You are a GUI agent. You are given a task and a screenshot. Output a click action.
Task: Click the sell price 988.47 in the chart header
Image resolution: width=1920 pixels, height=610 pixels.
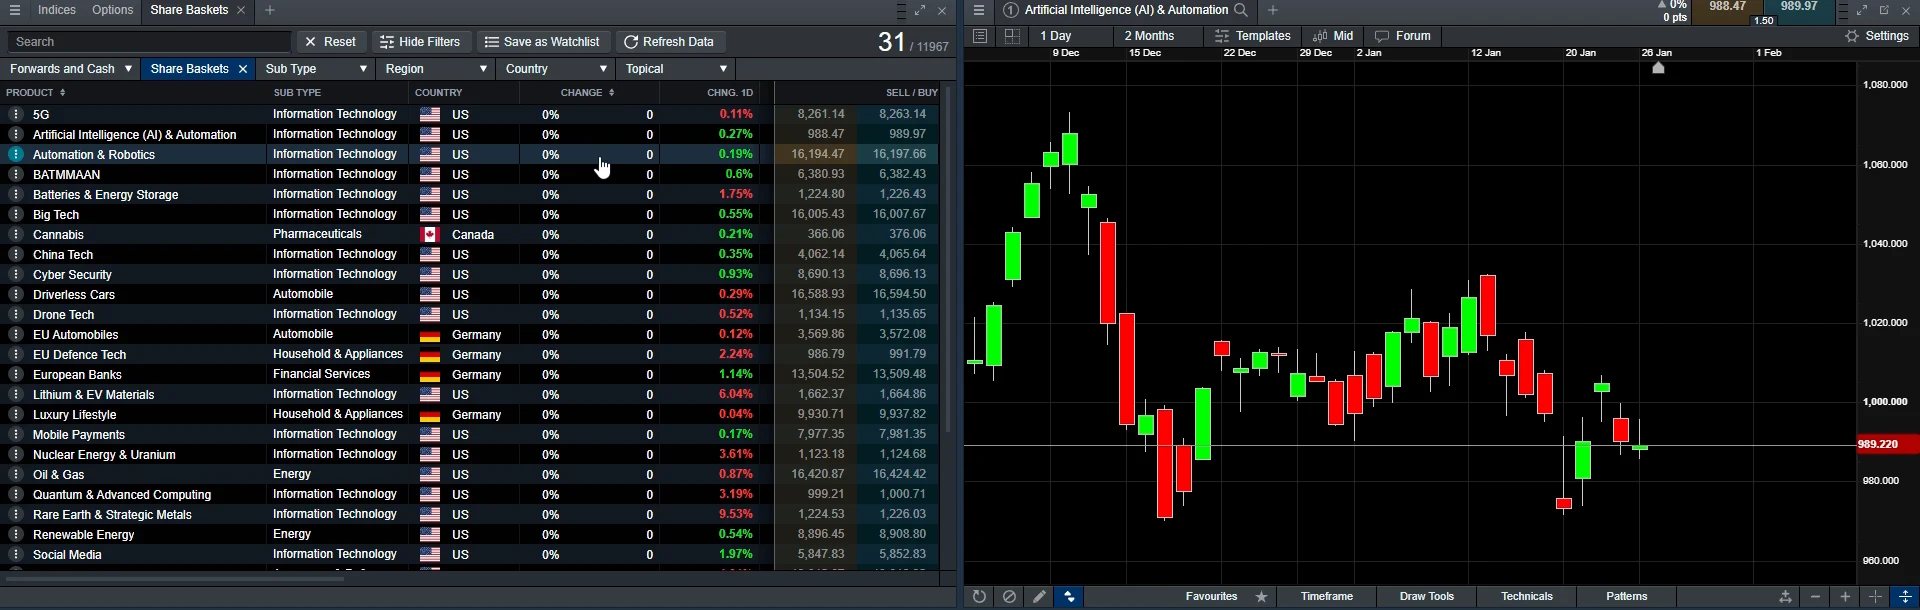tap(1727, 8)
